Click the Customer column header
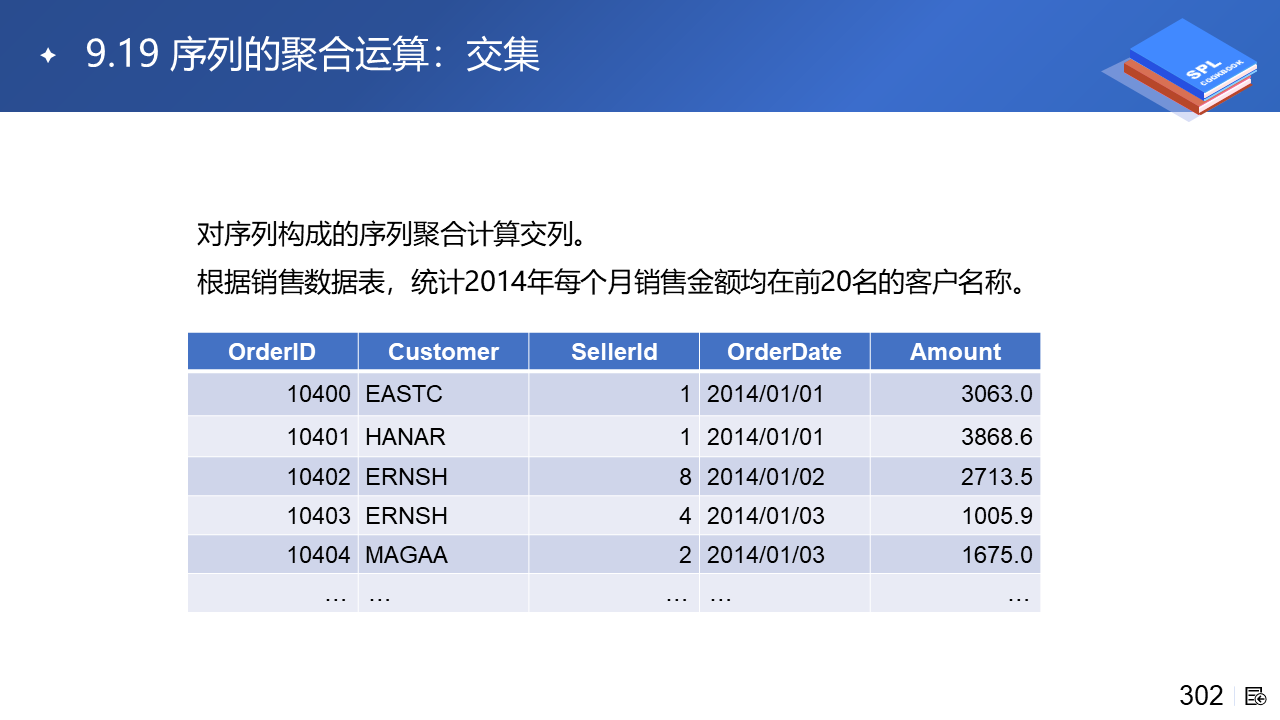1280x720 pixels. [x=443, y=352]
